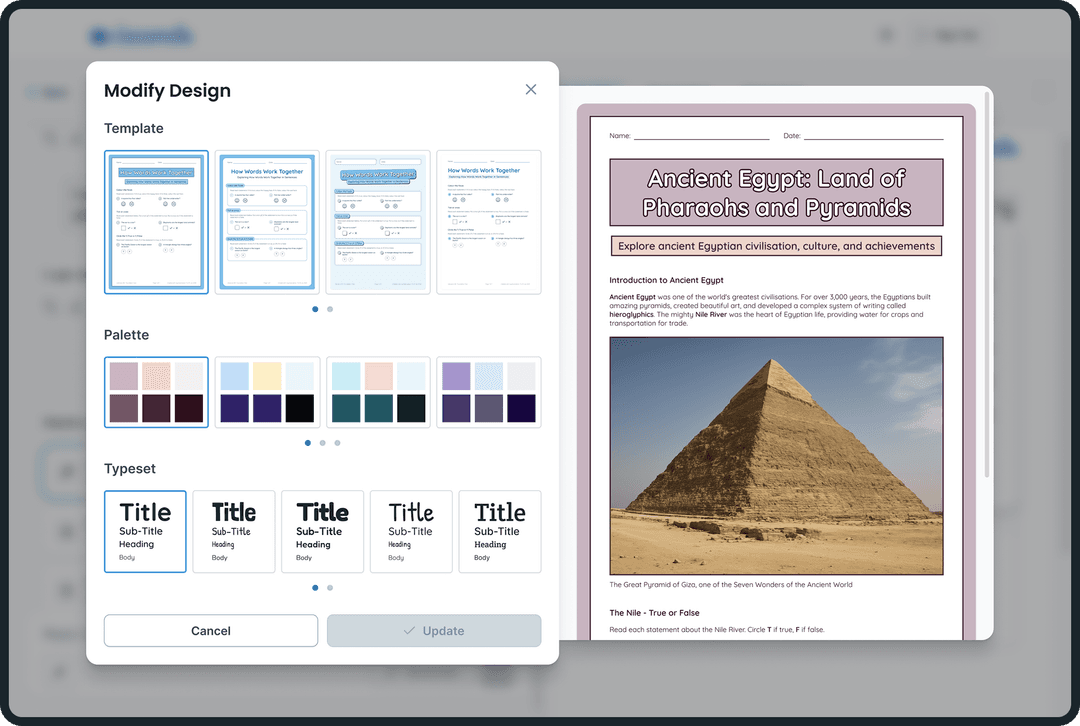Viewport: 1080px width, 726px height.
Task: Pick the third heavy typeset style
Action: [x=322, y=531]
